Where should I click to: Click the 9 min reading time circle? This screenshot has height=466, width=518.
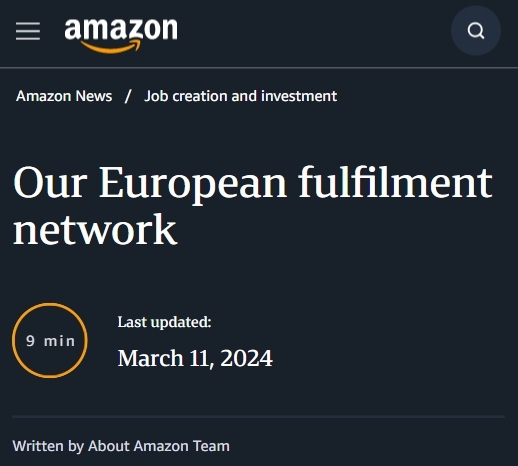tap(50, 340)
